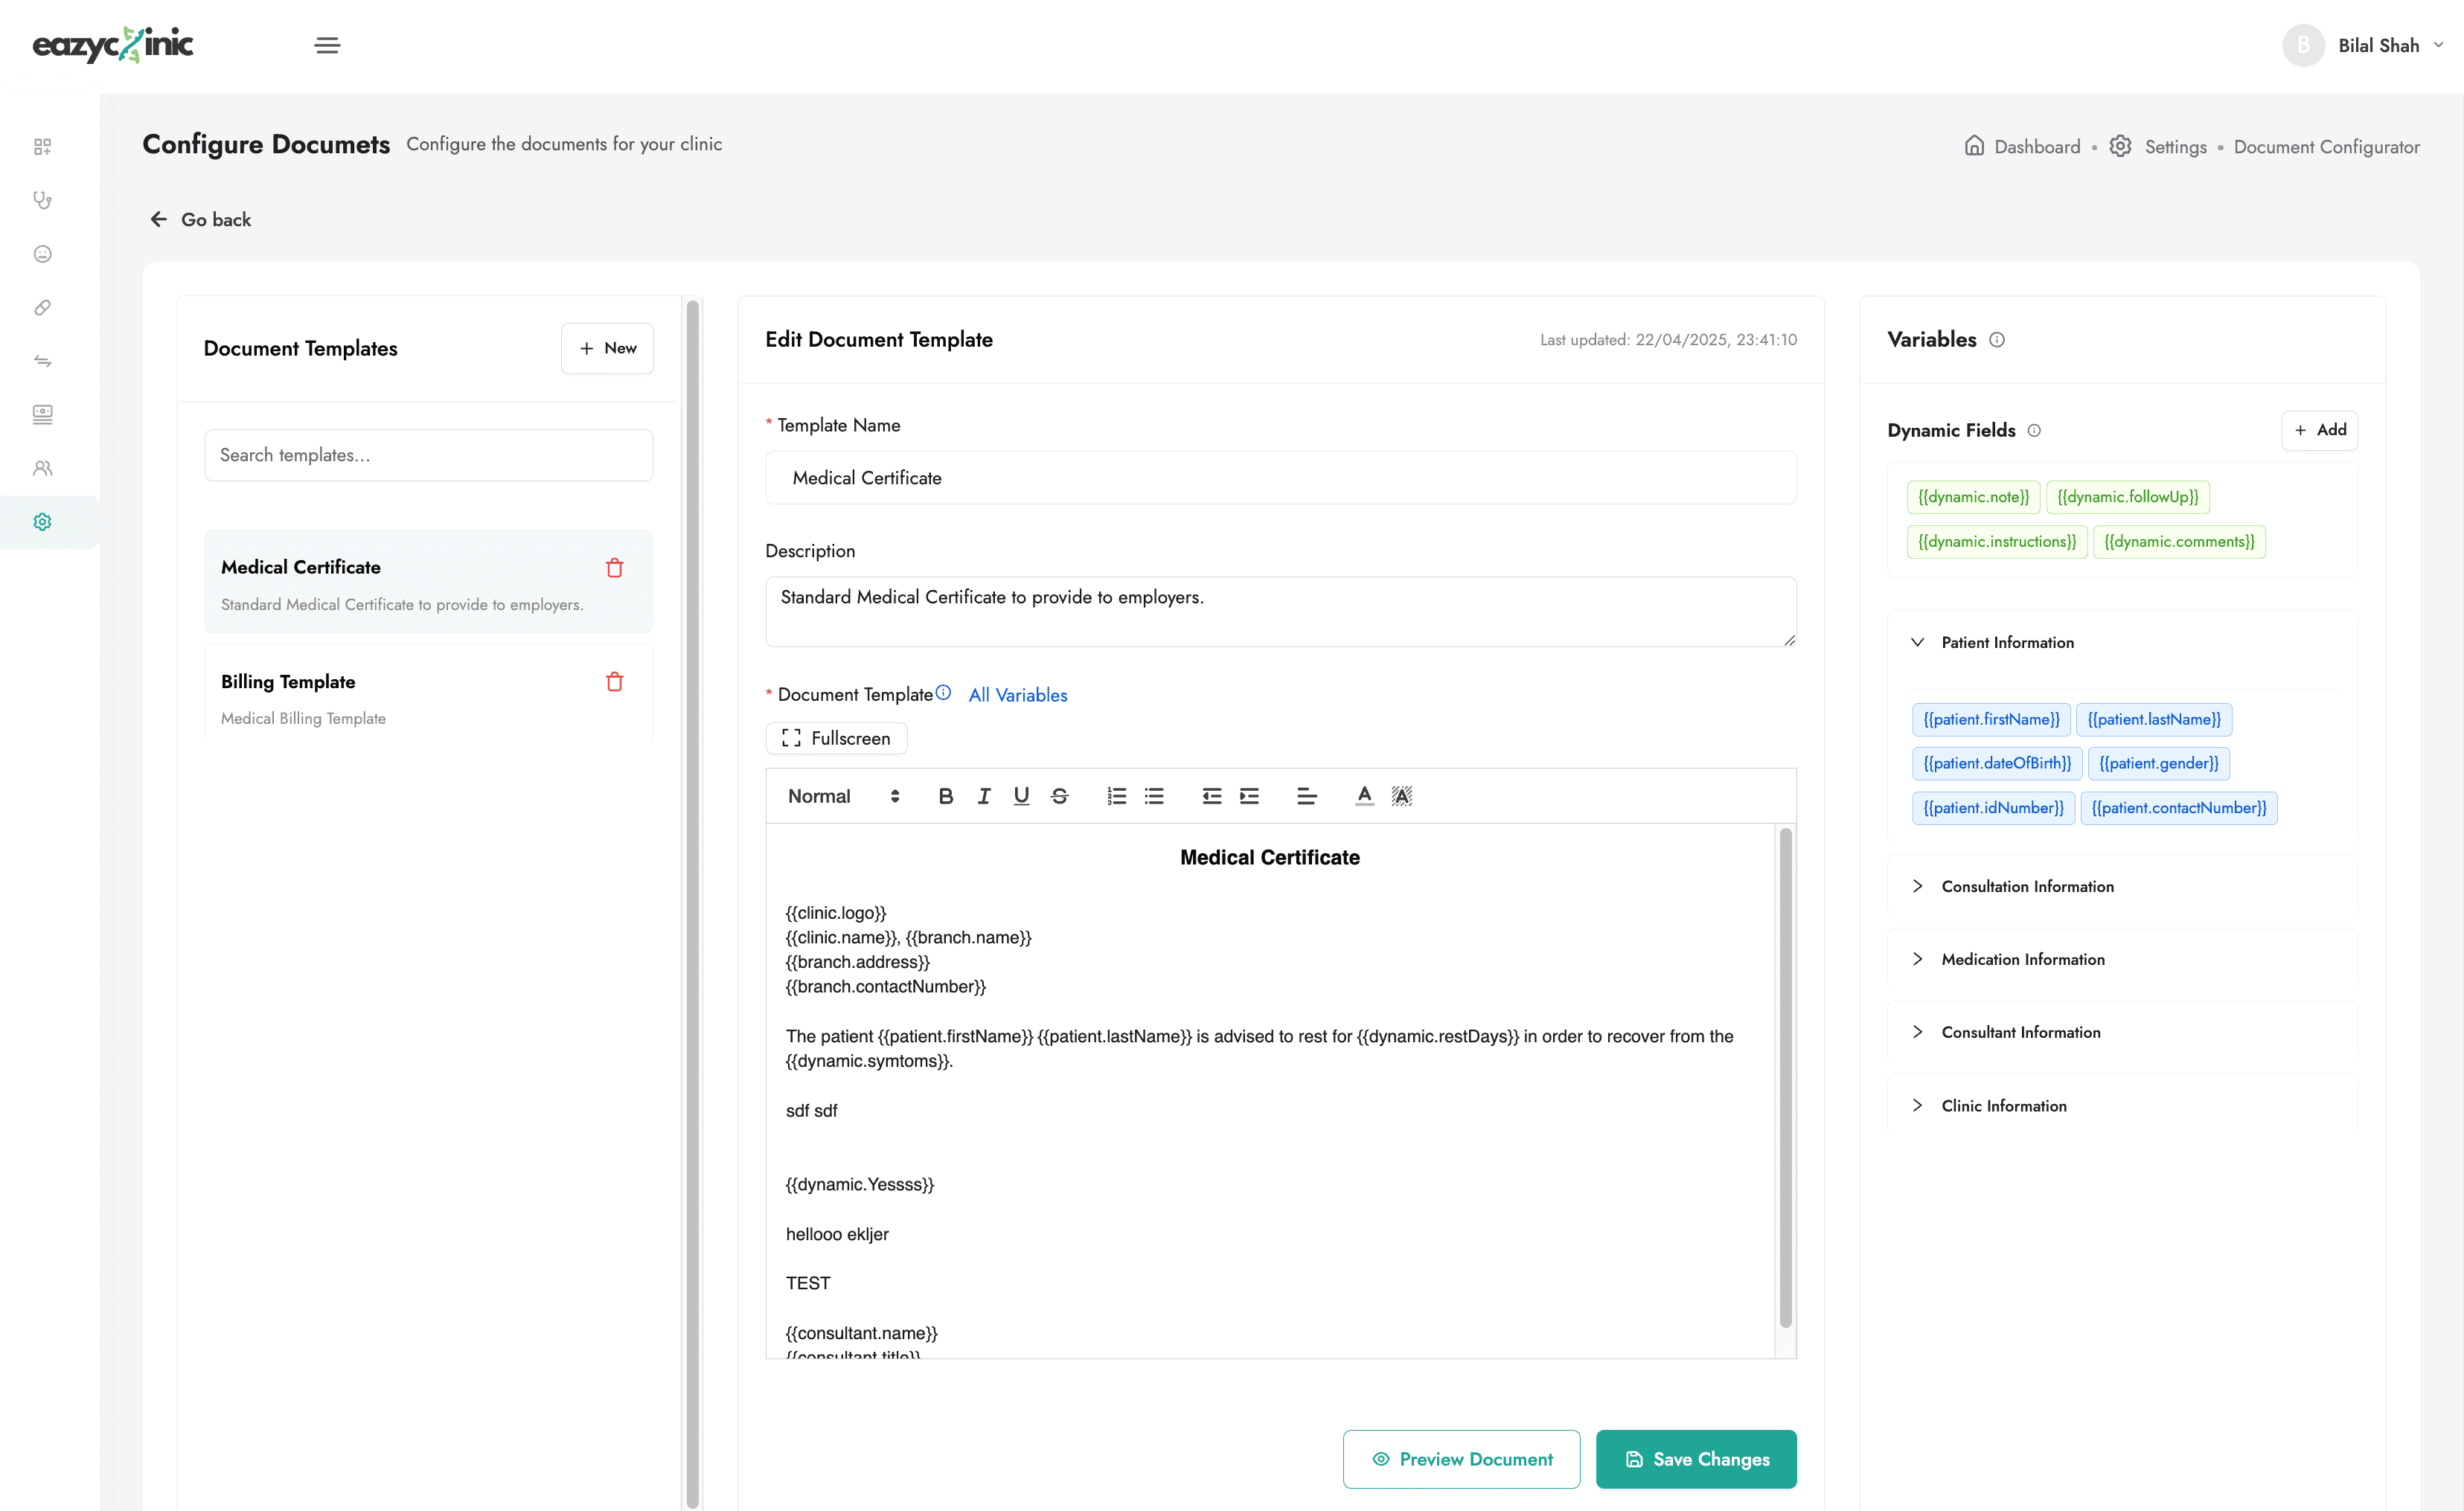Expand the Consultant Information section

2122,1033
